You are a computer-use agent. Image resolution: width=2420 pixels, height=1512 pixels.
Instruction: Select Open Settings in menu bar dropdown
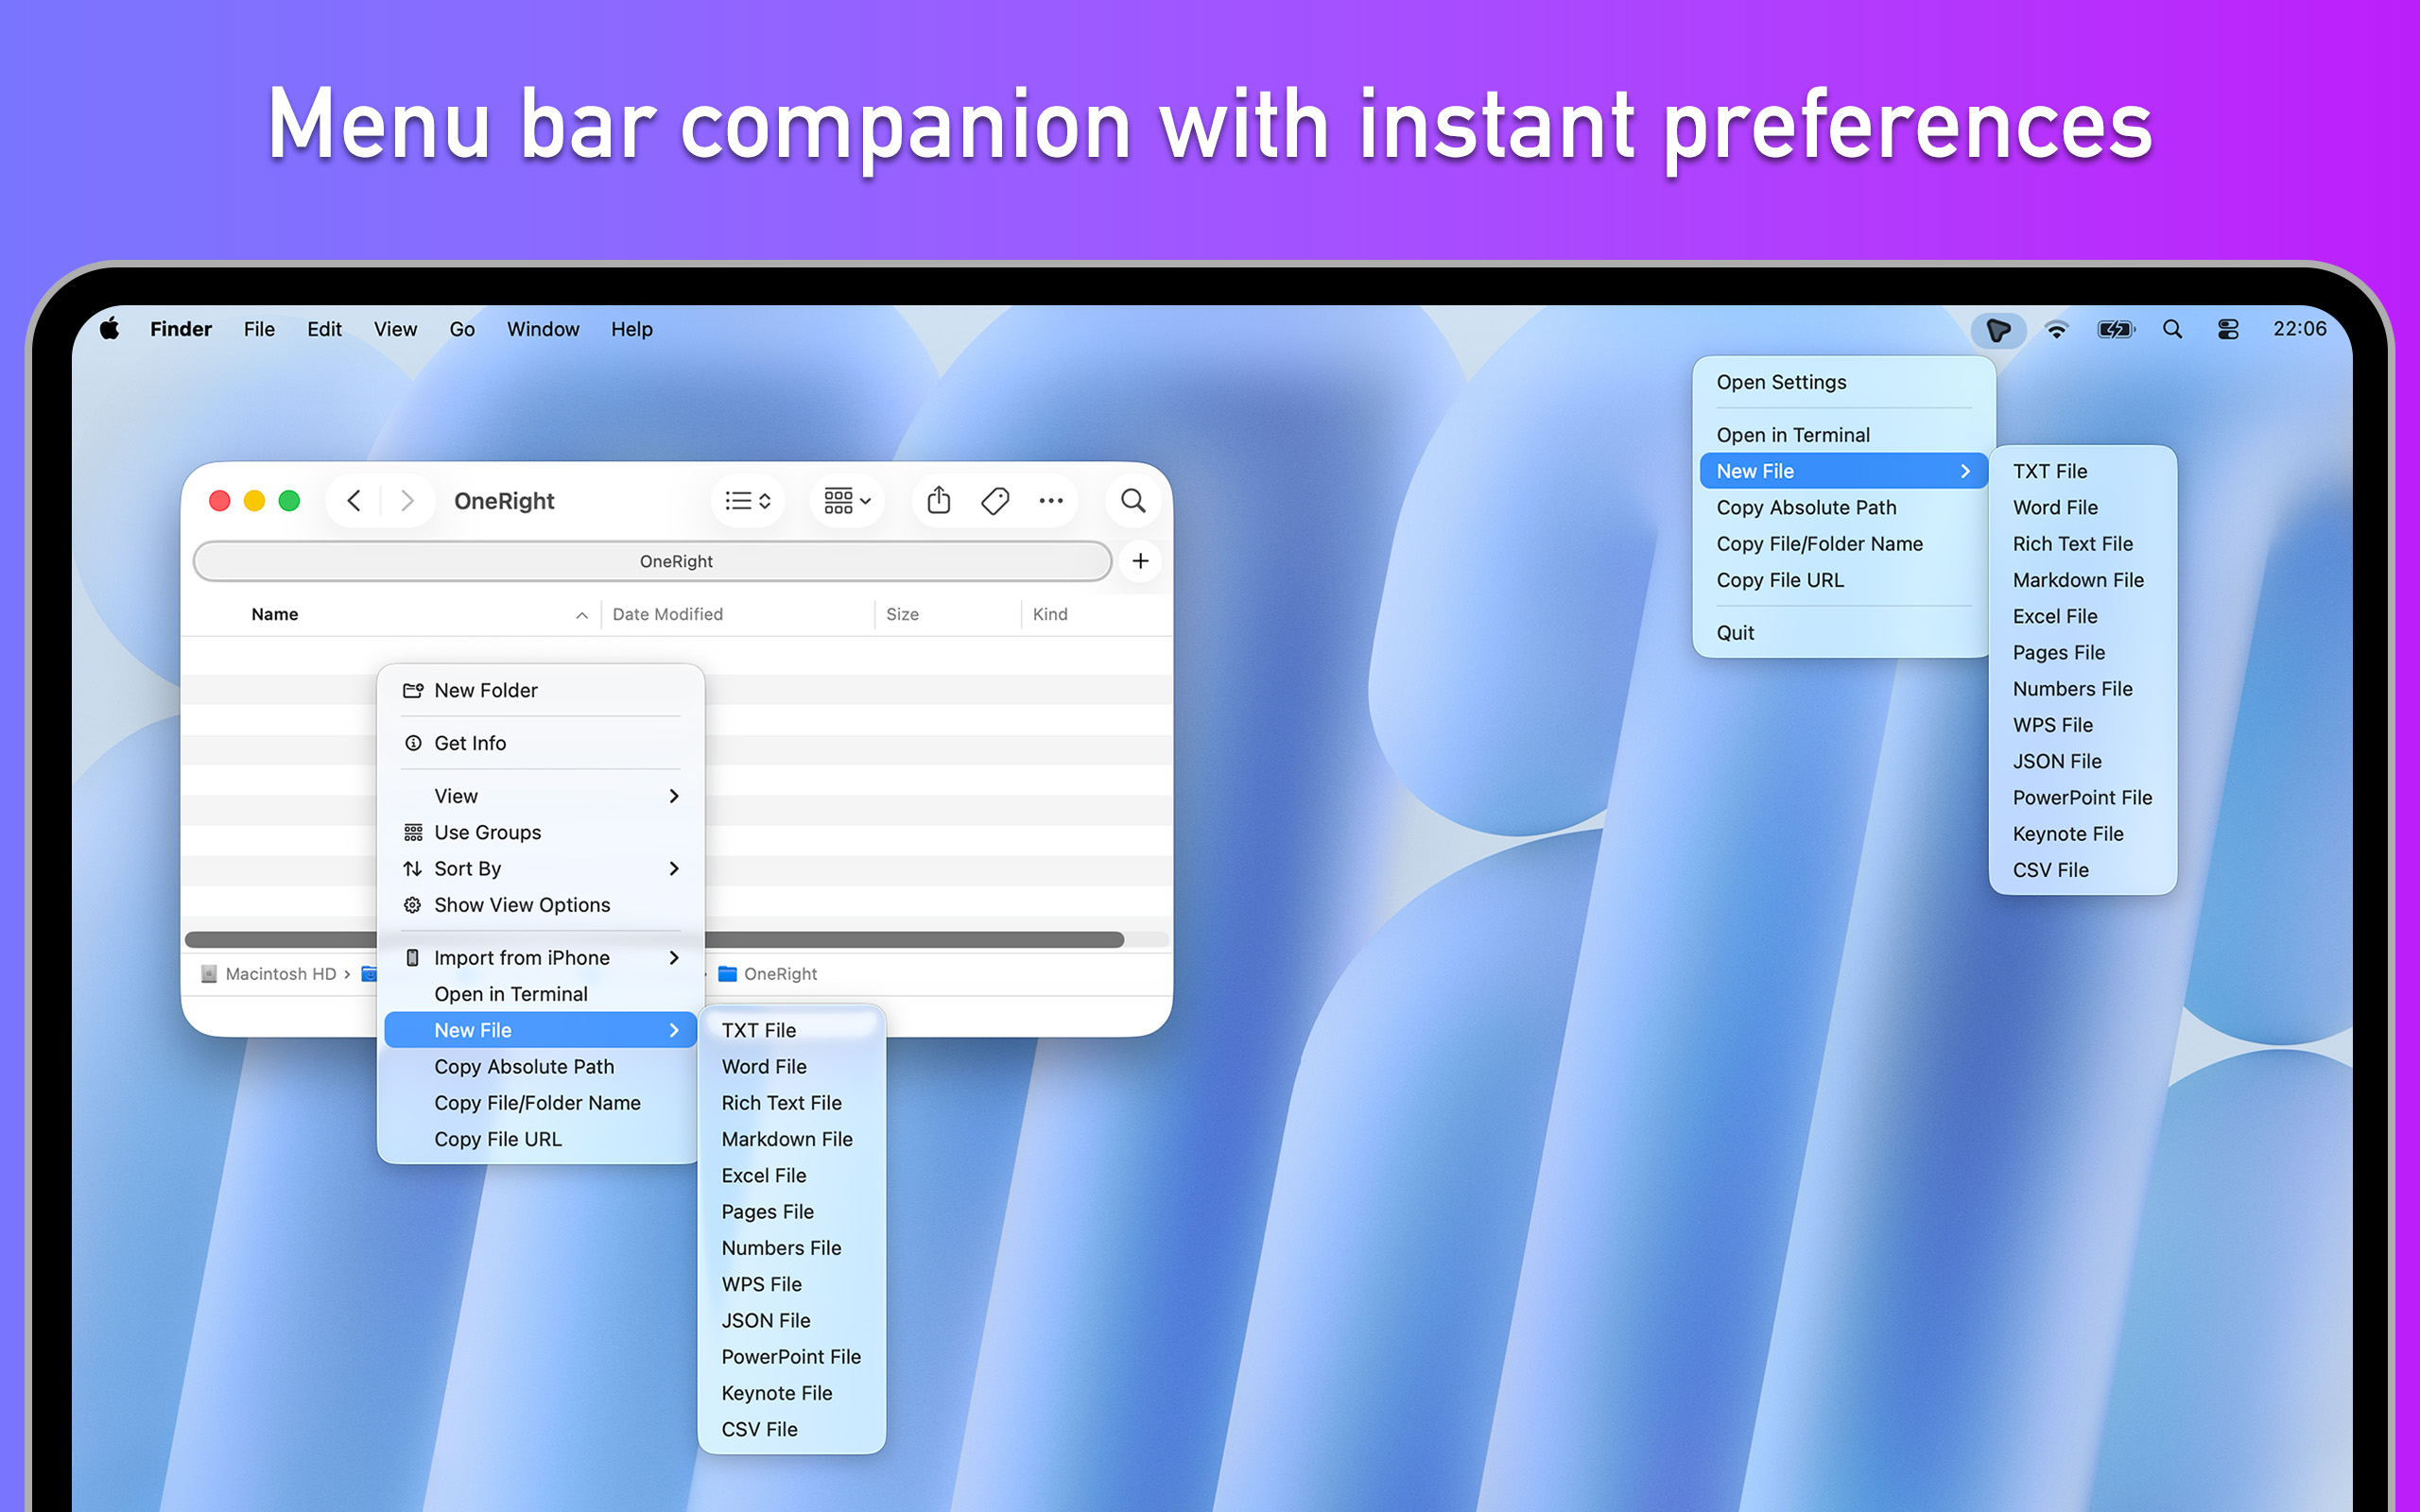(x=1781, y=382)
